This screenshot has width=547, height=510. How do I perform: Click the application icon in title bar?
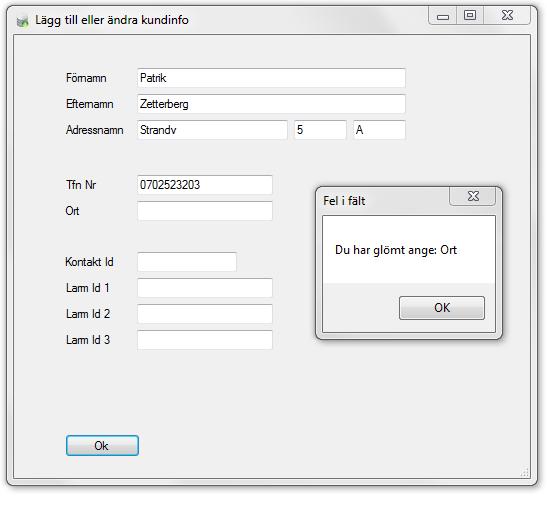23,21
